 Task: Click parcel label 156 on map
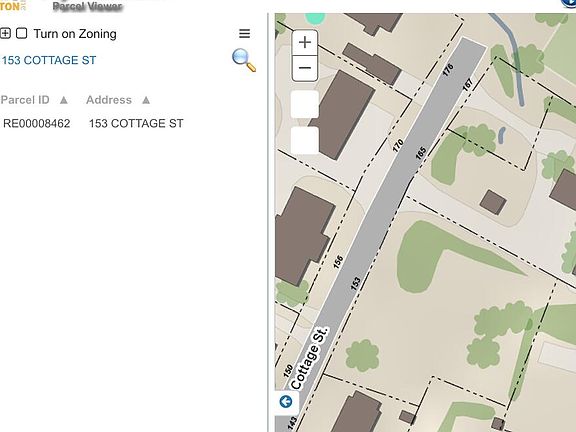tap(338, 262)
